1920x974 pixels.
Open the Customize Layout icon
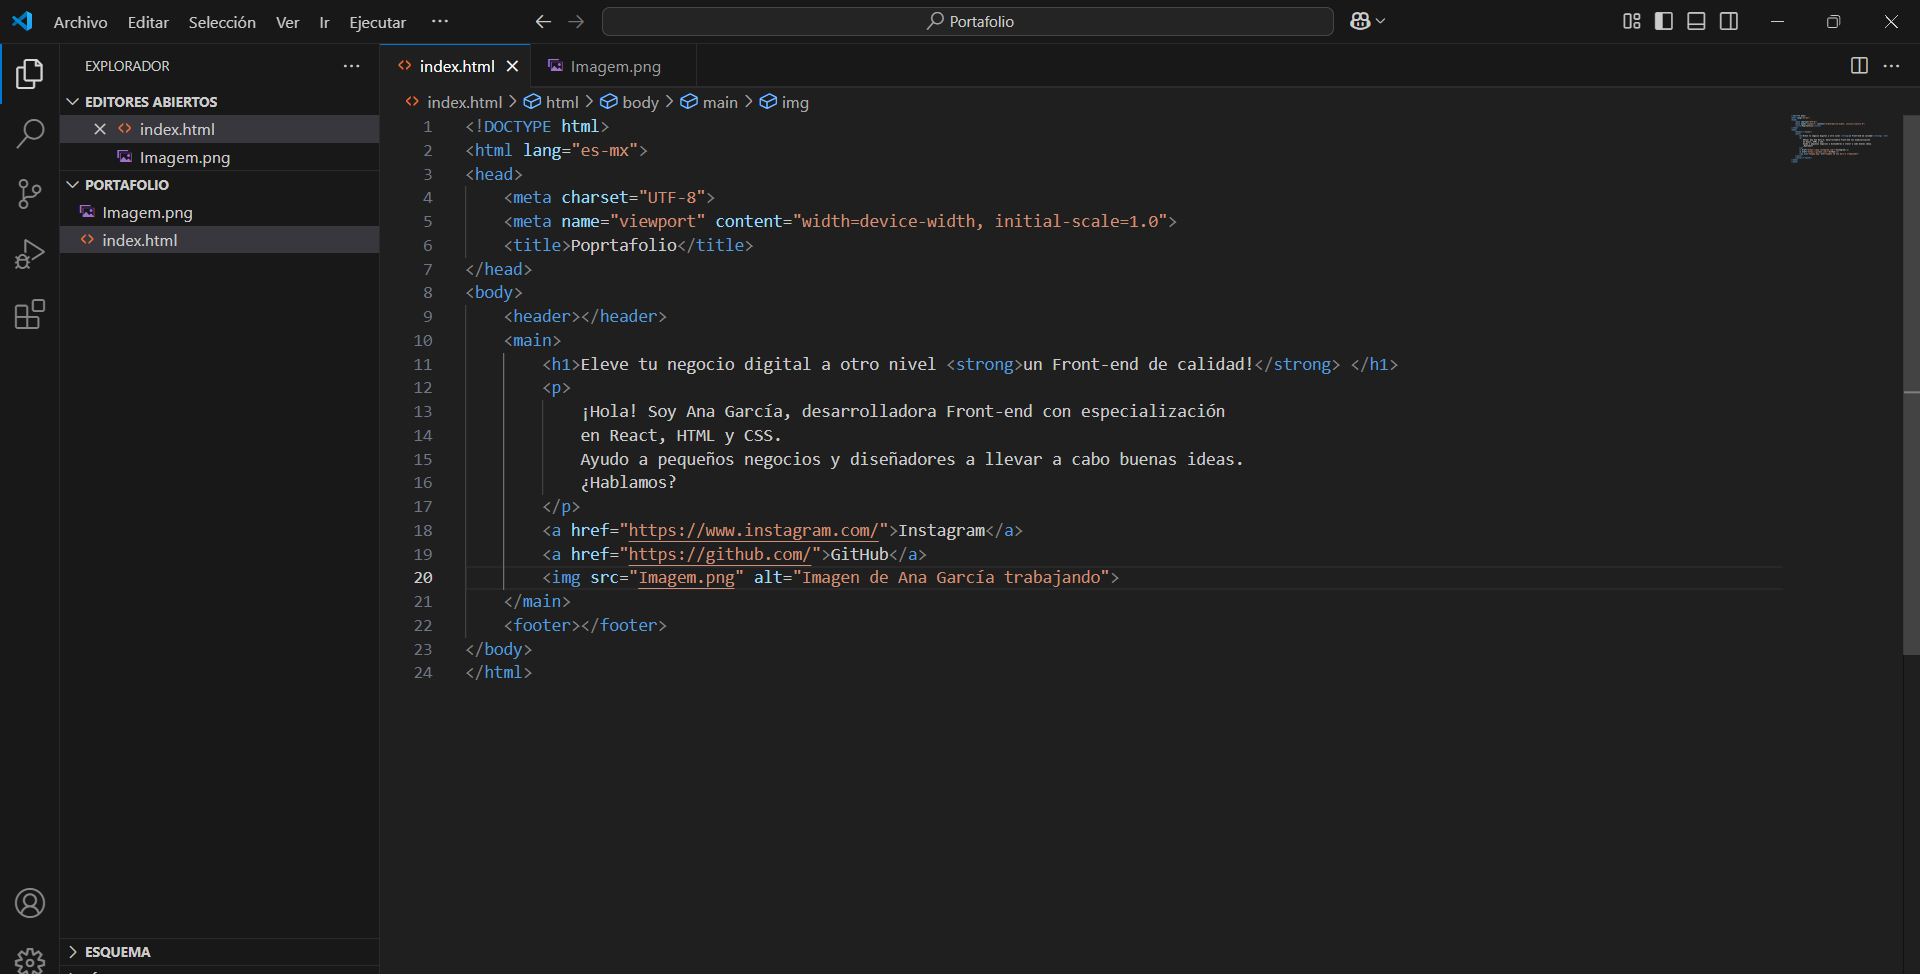pyautogui.click(x=1632, y=21)
